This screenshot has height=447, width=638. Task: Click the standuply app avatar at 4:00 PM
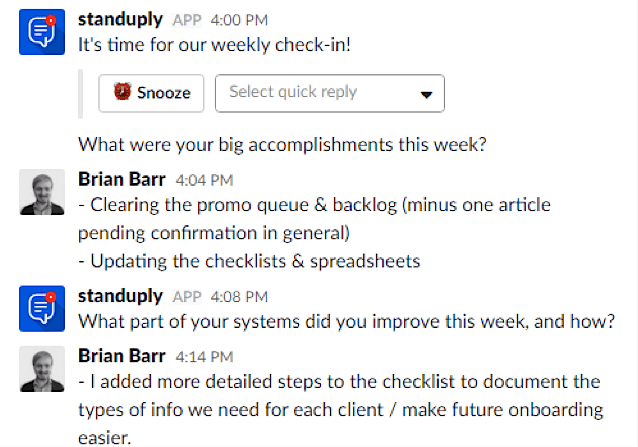point(42,32)
